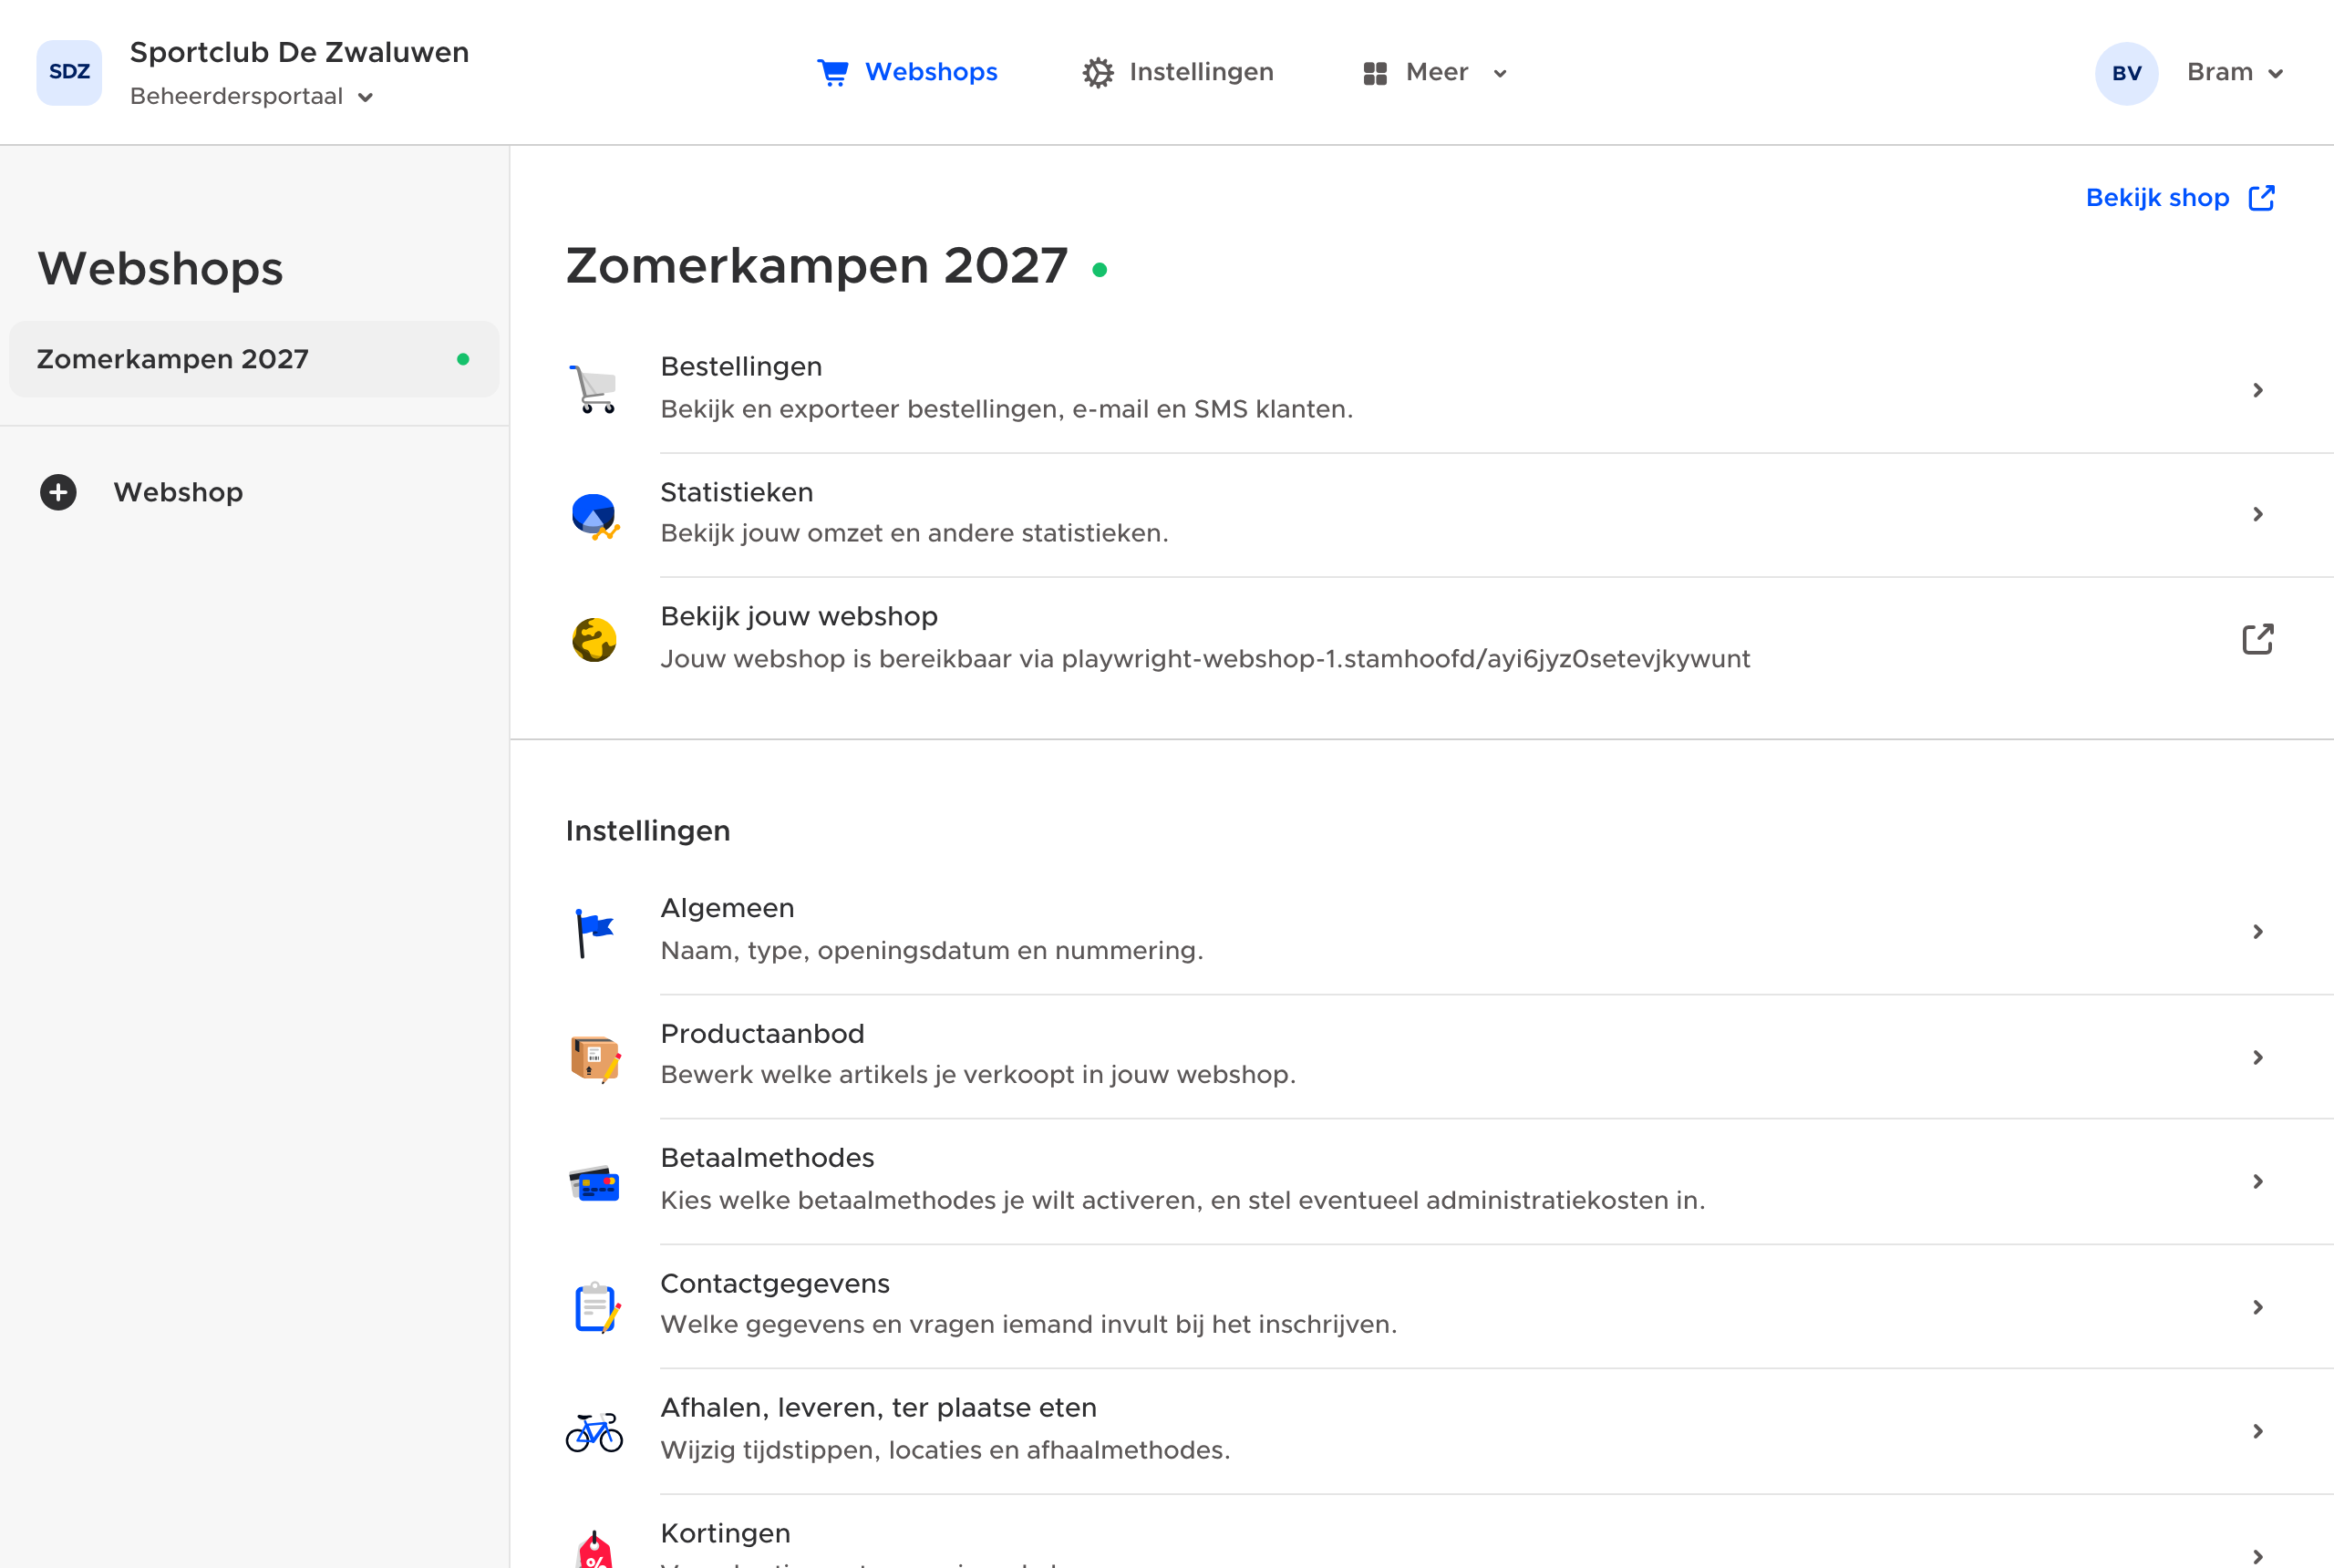Image resolution: width=2334 pixels, height=1568 pixels.
Task: Expand the Meer menu
Action: pos(1435,72)
